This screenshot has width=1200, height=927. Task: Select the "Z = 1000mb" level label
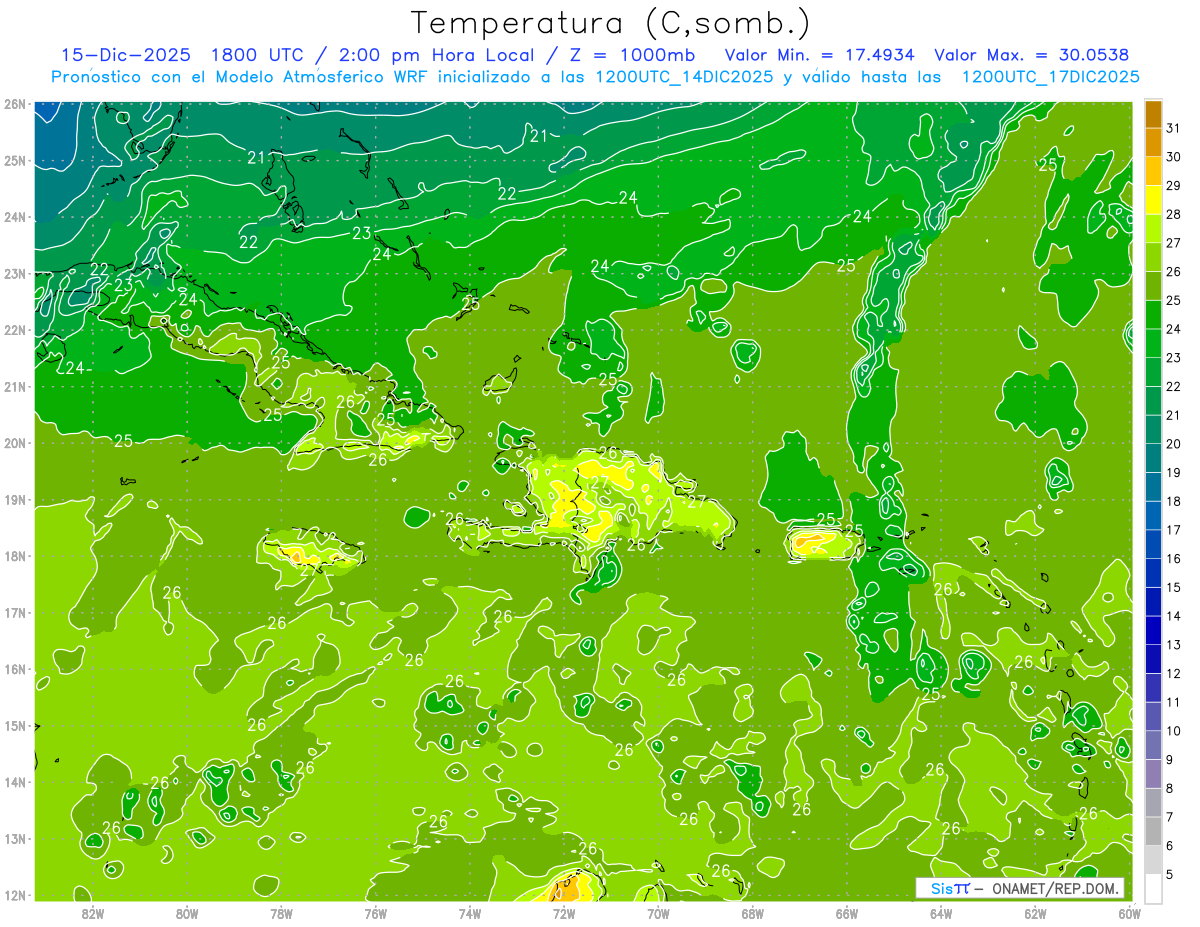[x=631, y=54]
